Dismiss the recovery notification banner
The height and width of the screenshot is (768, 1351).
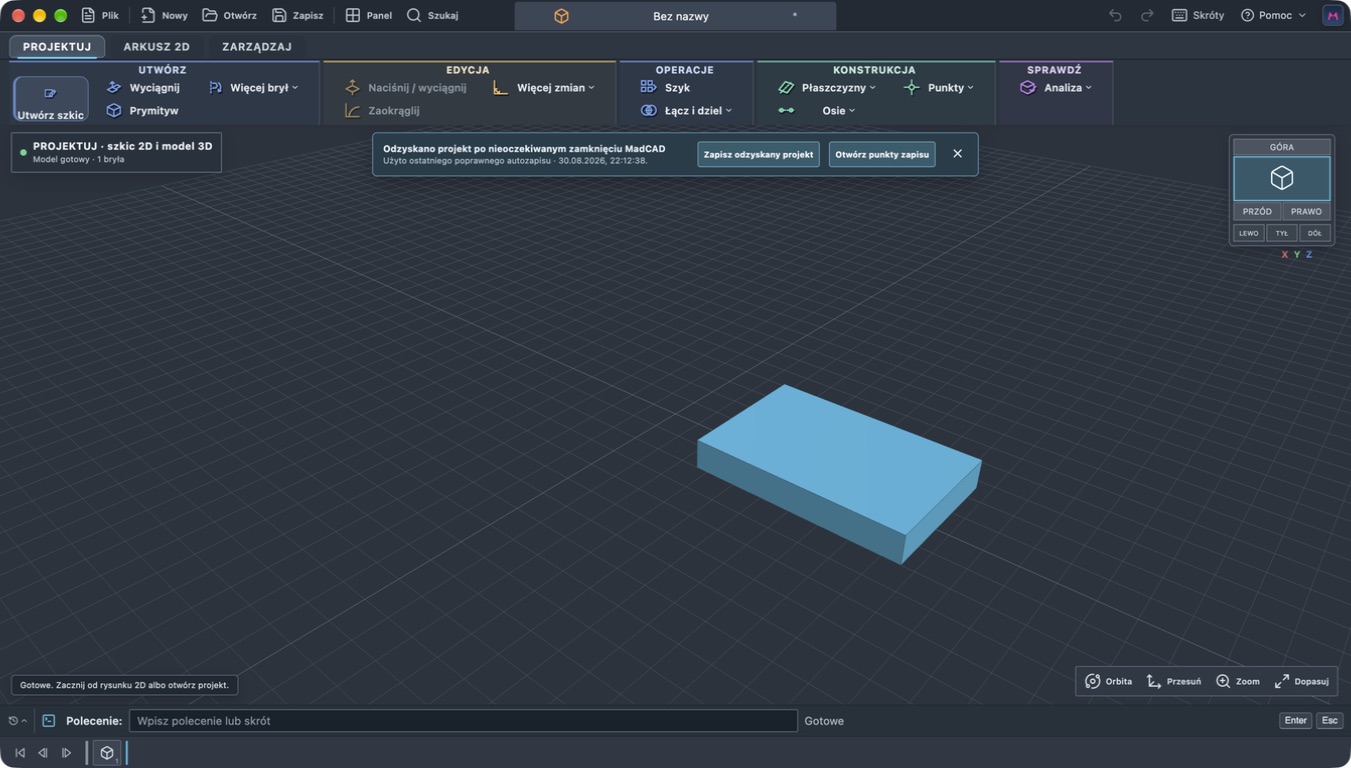[x=957, y=154]
